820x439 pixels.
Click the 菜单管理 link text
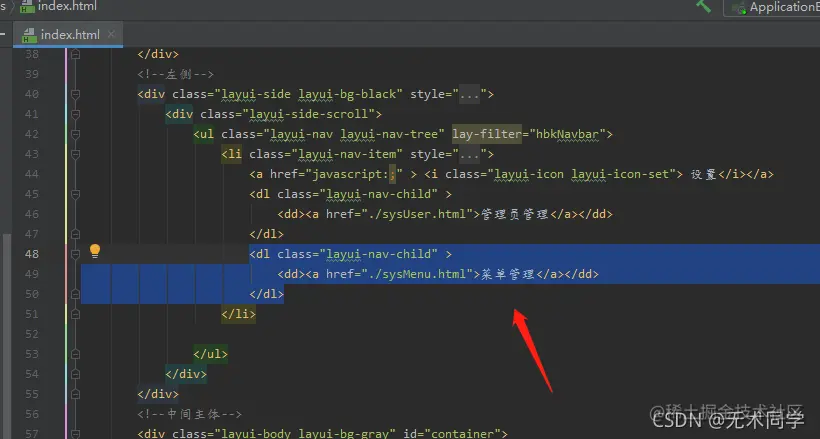tap(507, 274)
